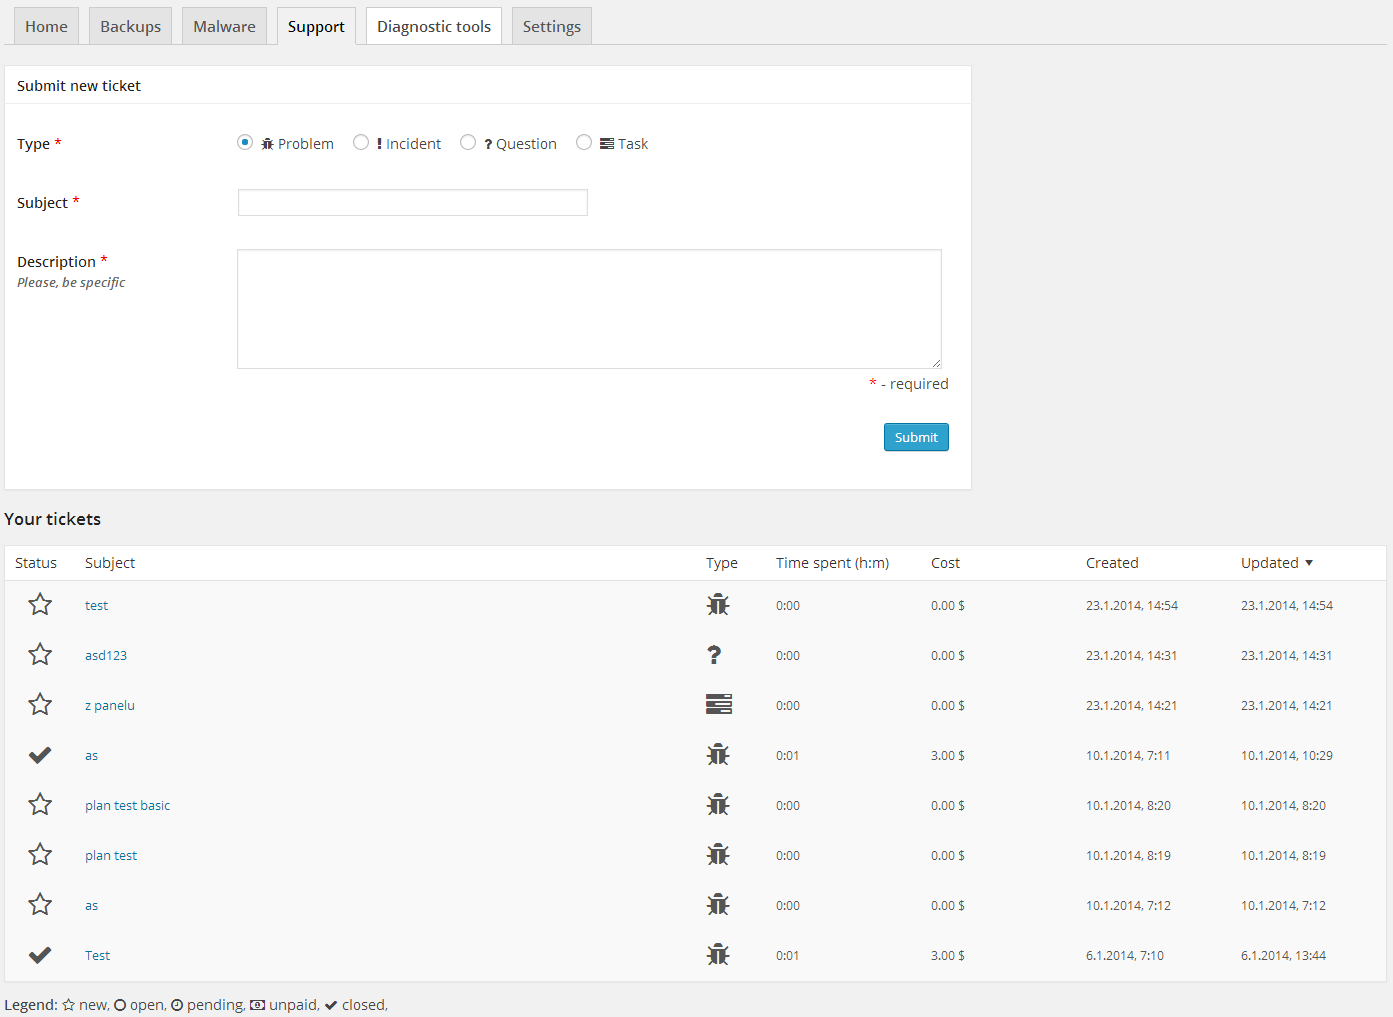Open the plan test ticket

click(x=111, y=855)
